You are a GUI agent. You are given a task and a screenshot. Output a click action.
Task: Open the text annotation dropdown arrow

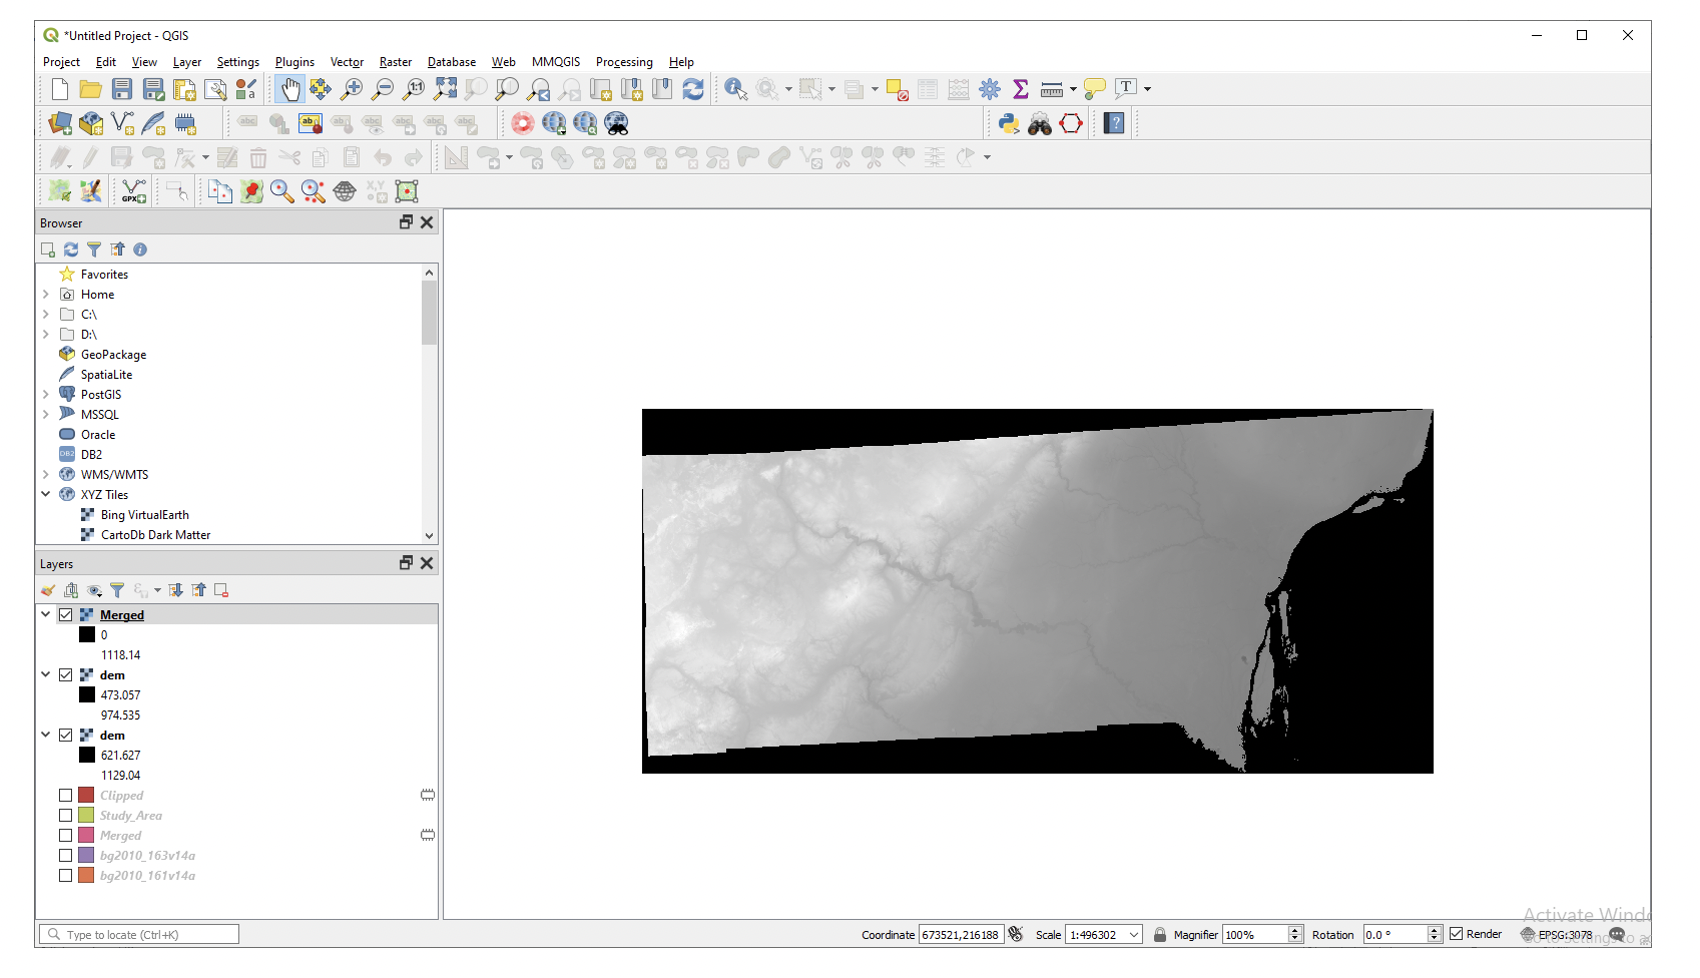[x=1147, y=89]
